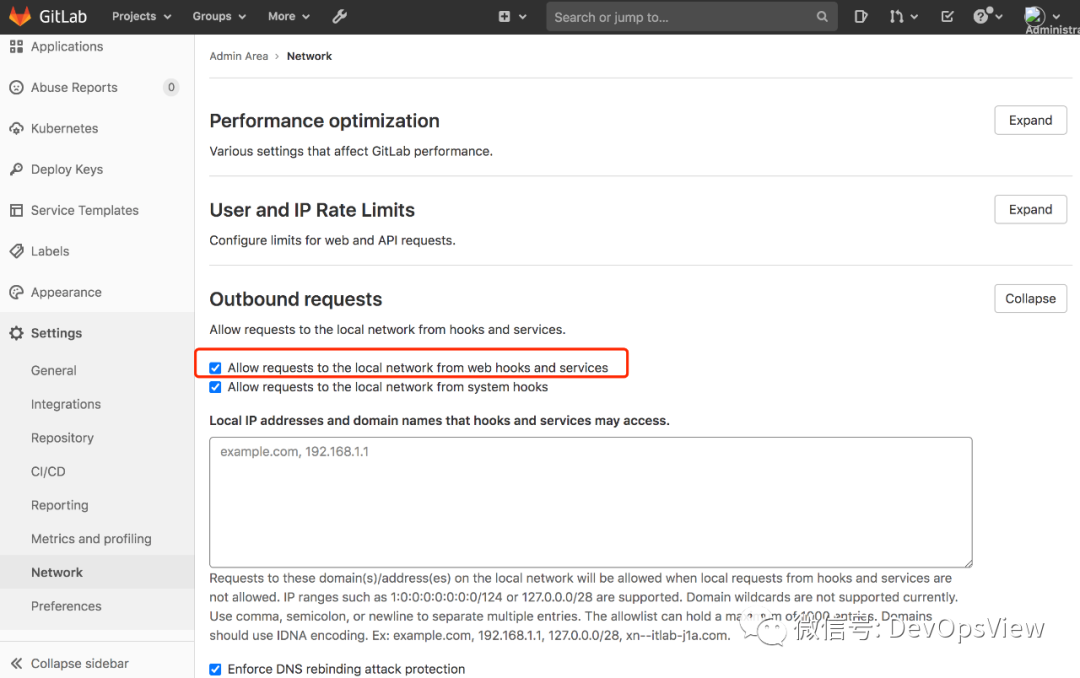Click the Kubernetes sidebar icon
The width and height of the screenshot is (1080, 678).
tap(17, 128)
